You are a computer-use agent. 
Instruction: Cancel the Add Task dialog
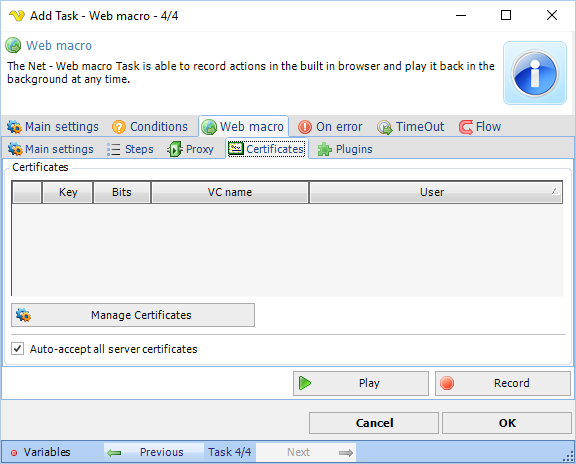tap(374, 423)
